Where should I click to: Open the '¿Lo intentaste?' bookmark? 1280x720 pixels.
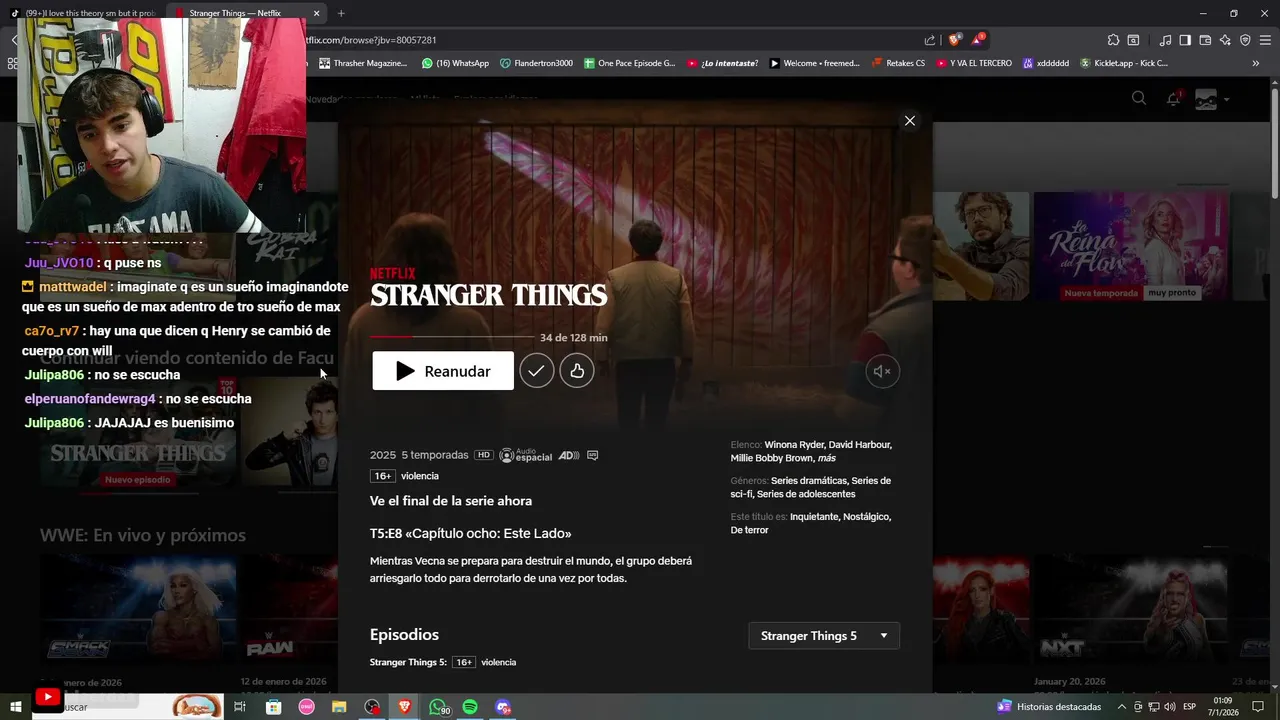[x=722, y=63]
